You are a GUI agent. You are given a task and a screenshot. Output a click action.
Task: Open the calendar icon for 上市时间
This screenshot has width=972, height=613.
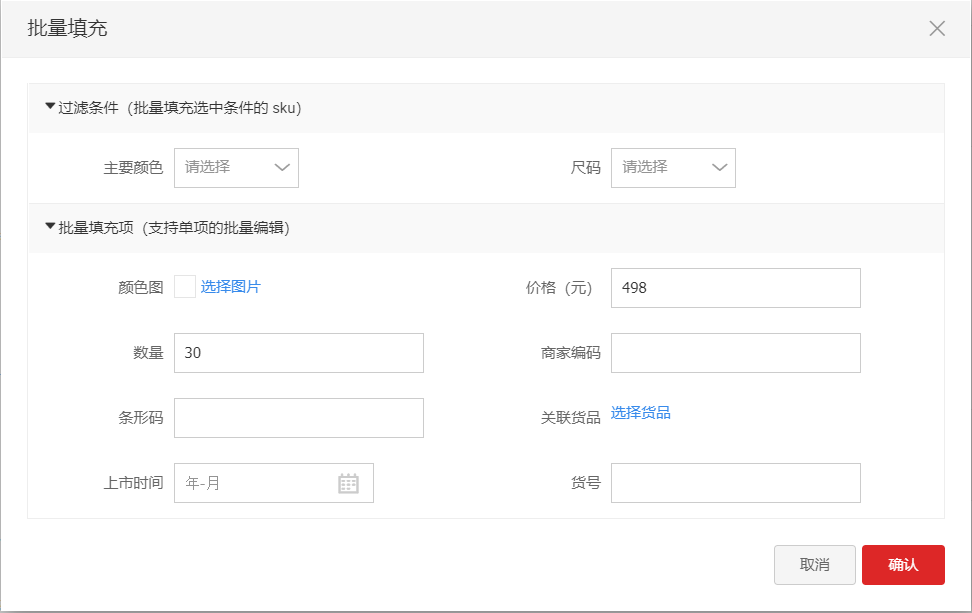348,483
